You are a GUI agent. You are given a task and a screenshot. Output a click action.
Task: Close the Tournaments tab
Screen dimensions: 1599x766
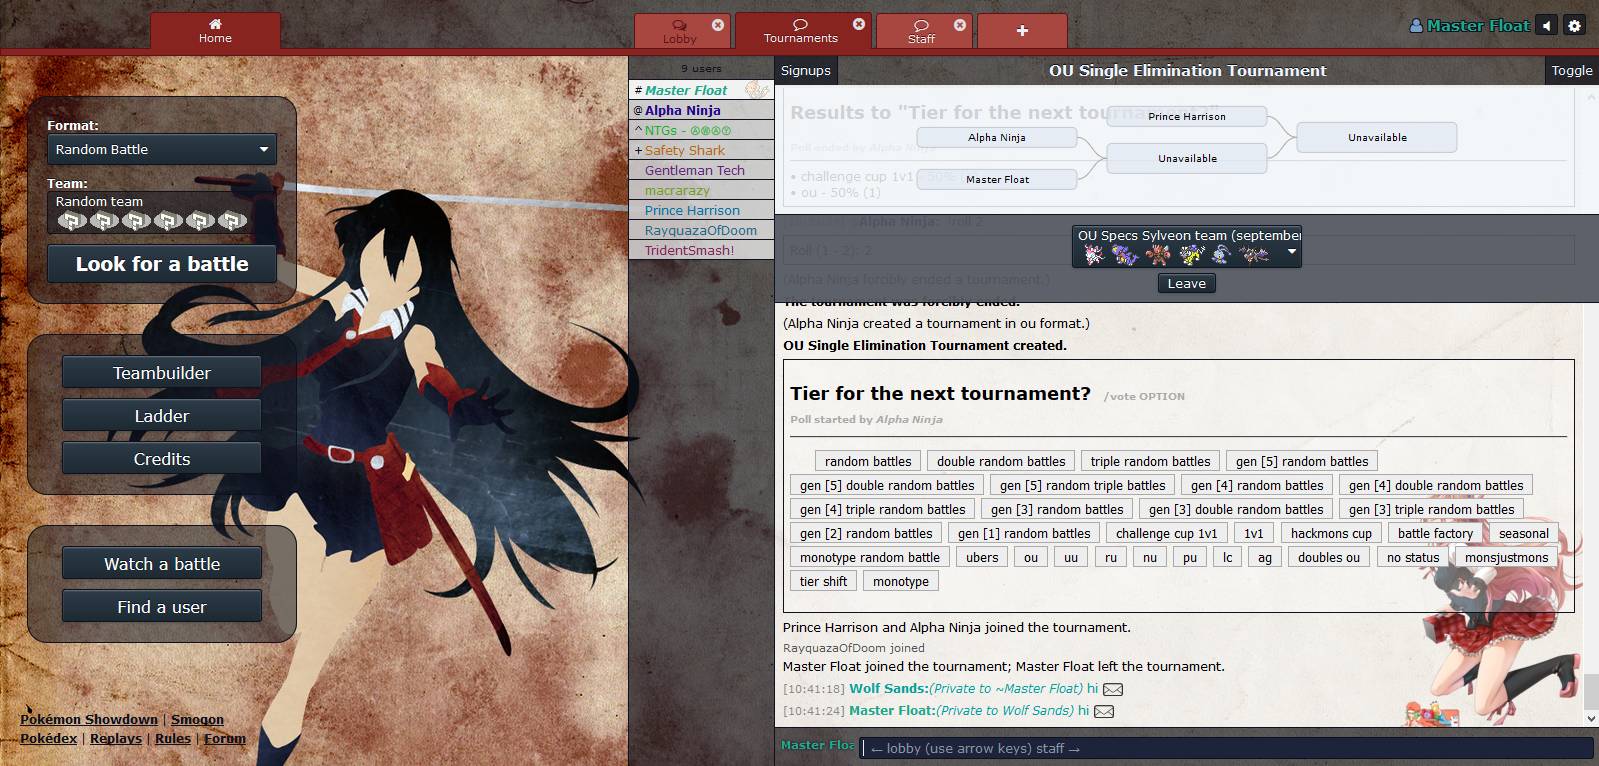click(x=859, y=24)
